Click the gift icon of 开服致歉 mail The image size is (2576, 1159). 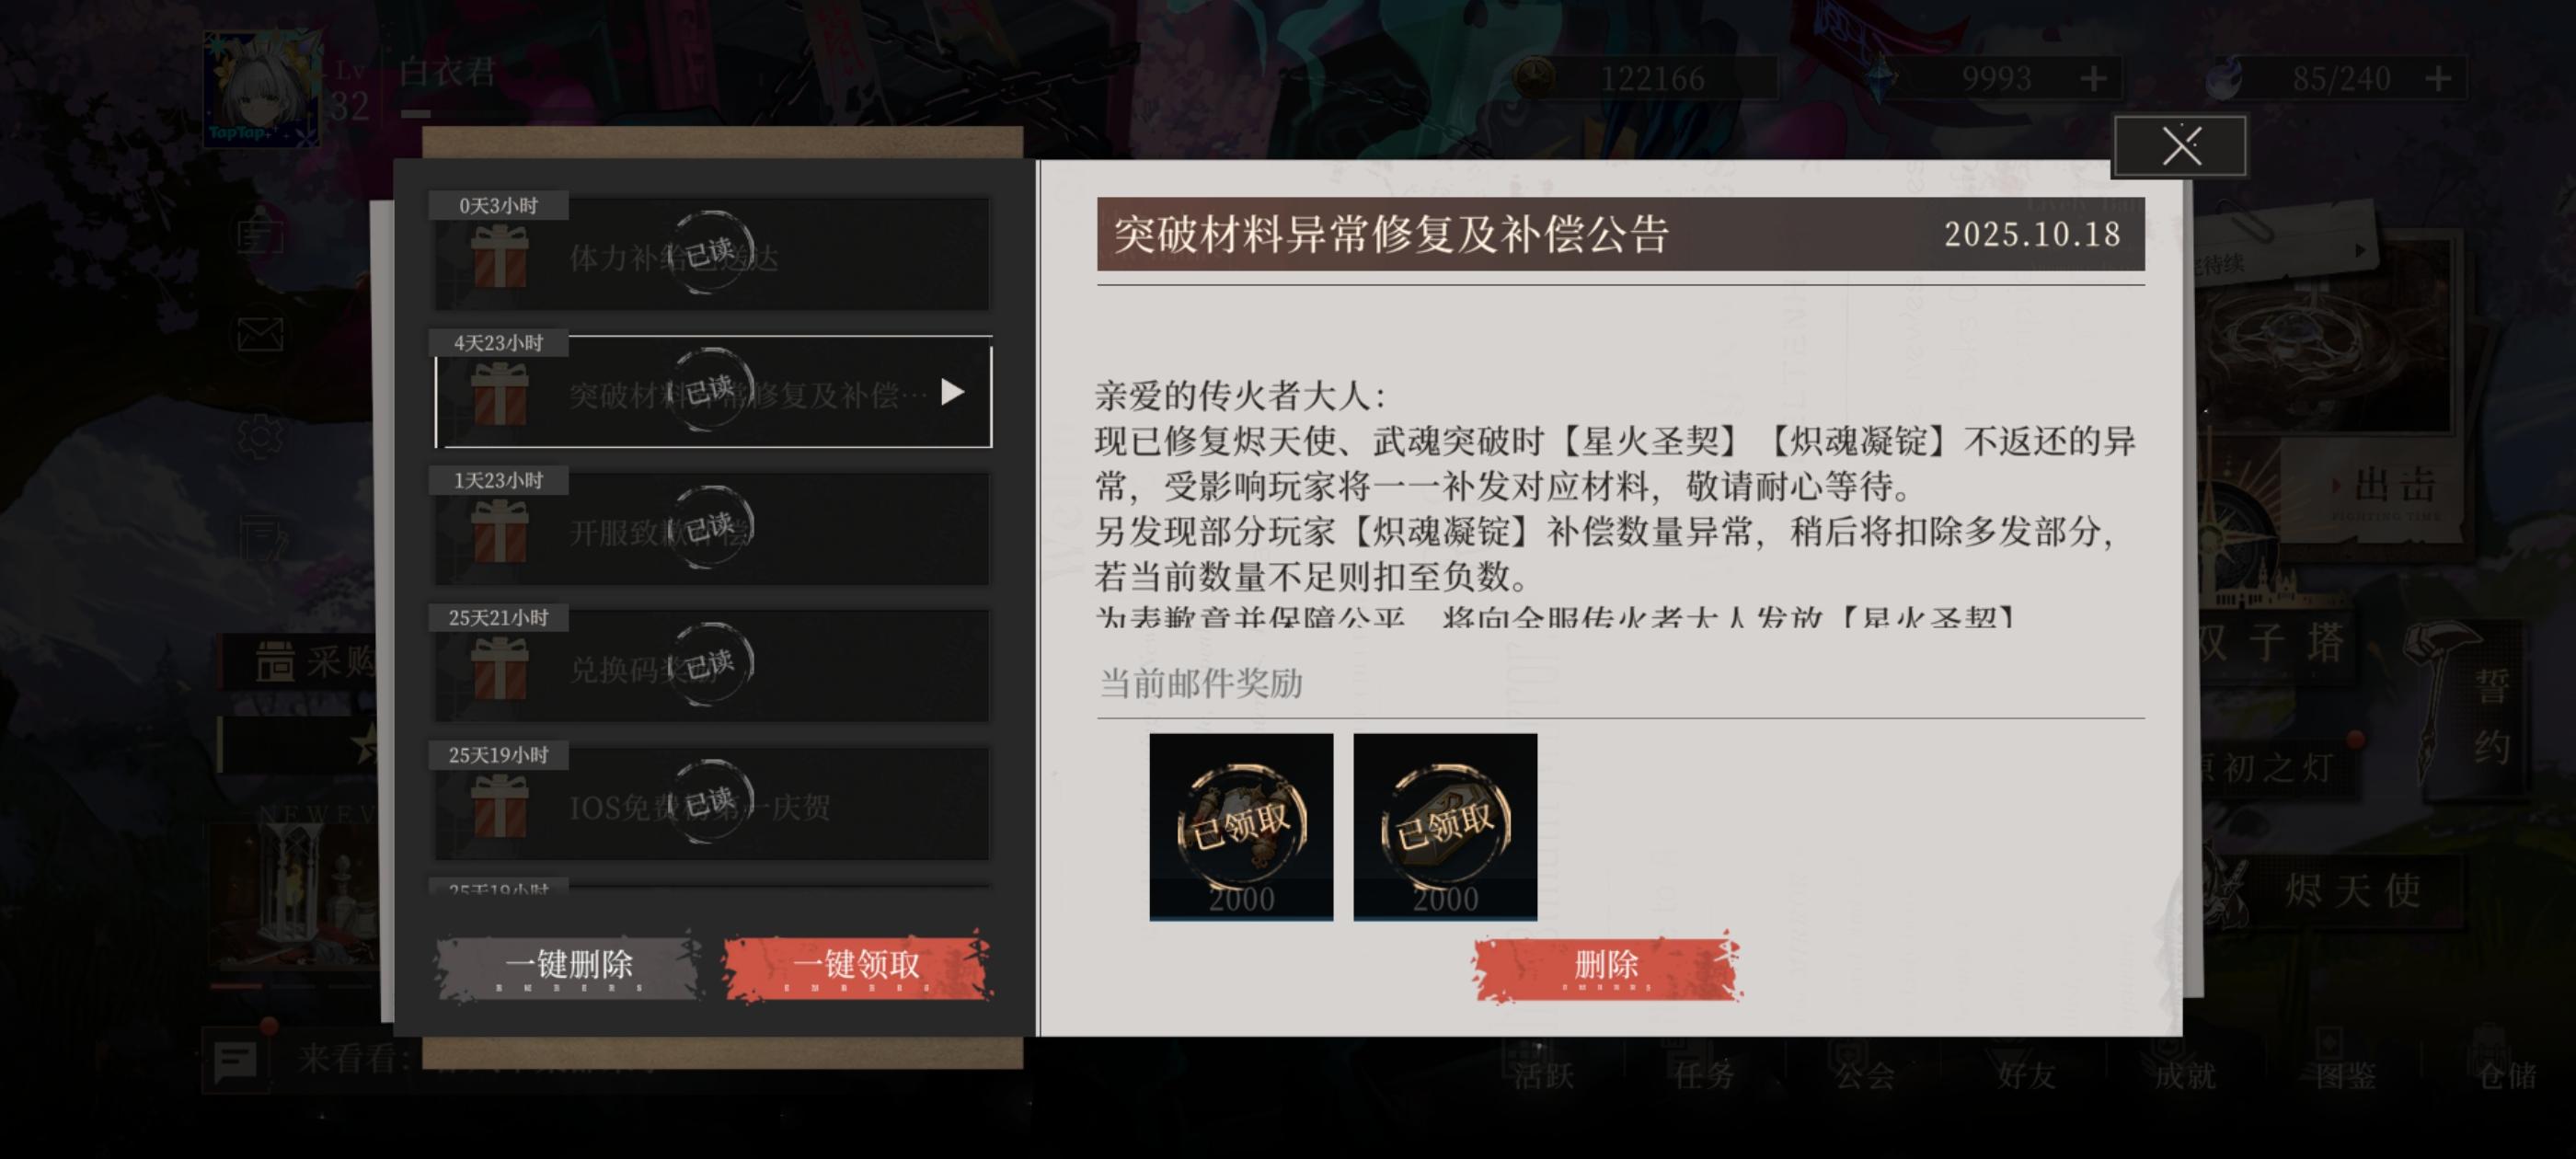tap(499, 531)
